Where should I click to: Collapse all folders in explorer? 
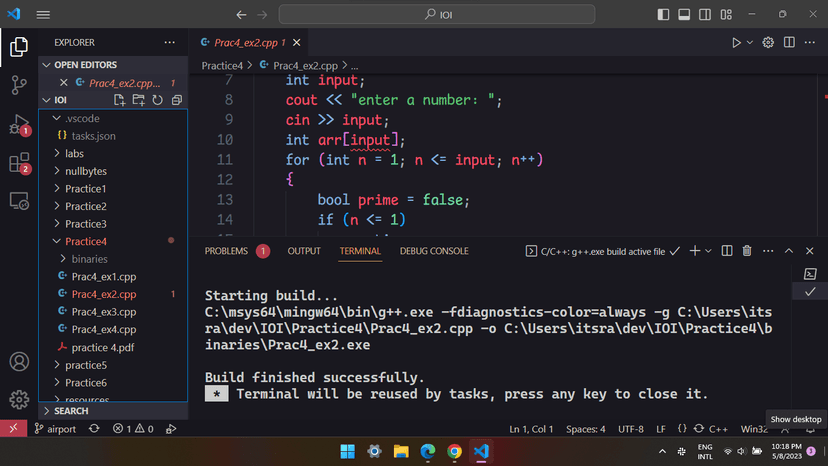tap(176, 100)
